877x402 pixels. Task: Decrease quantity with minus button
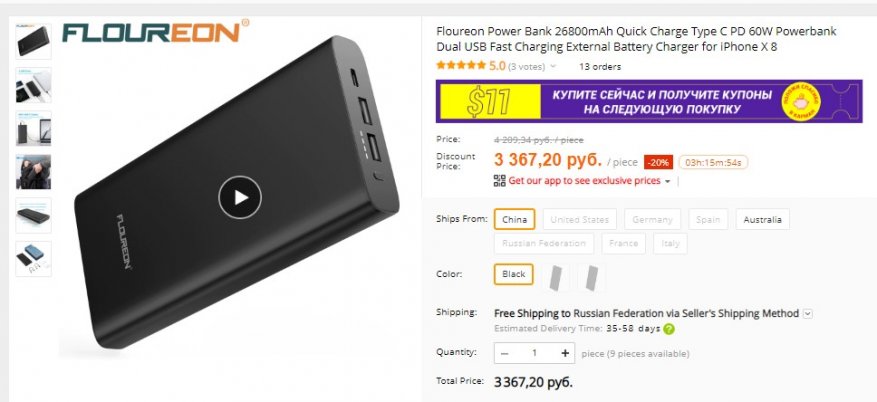click(x=504, y=353)
